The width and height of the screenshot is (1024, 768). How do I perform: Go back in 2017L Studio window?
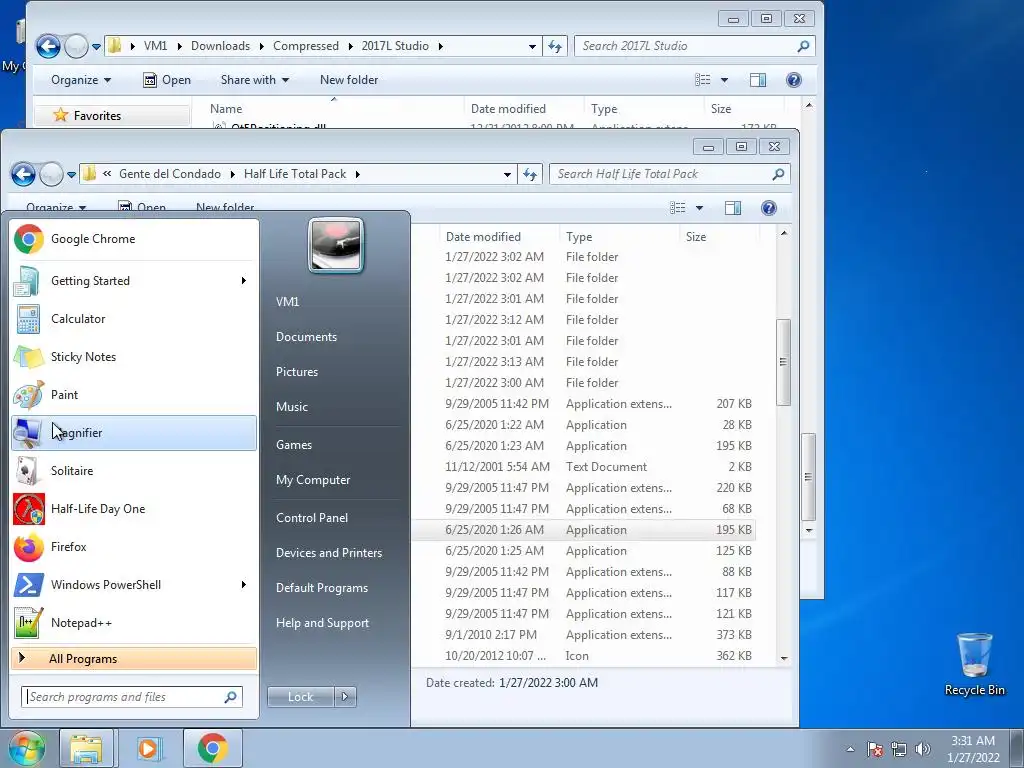48,46
